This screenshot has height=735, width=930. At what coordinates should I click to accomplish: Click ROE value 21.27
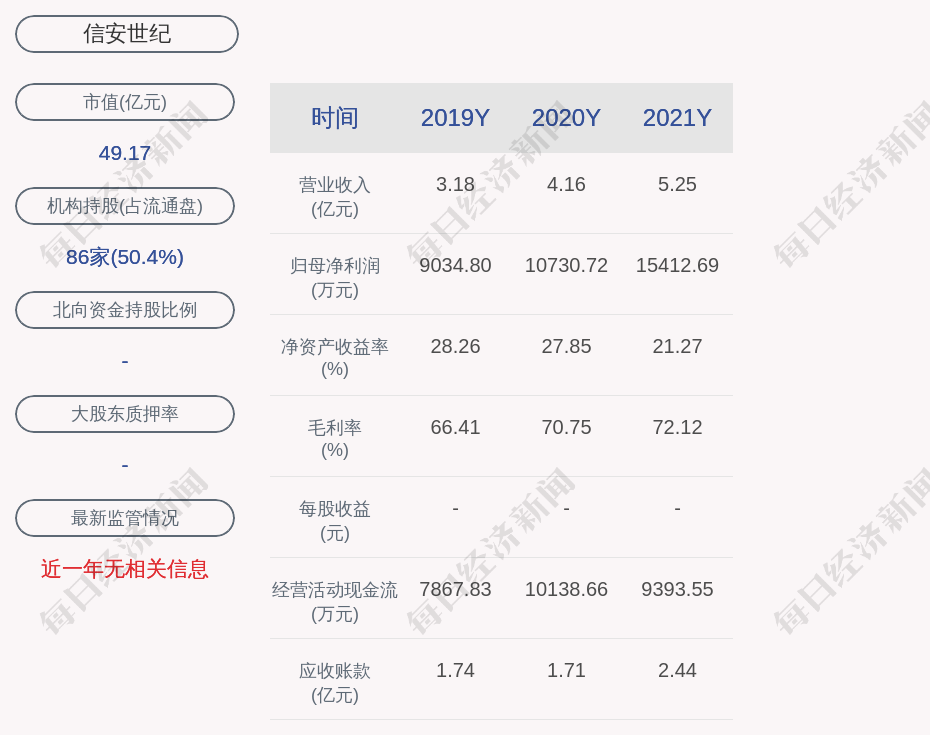tap(677, 346)
